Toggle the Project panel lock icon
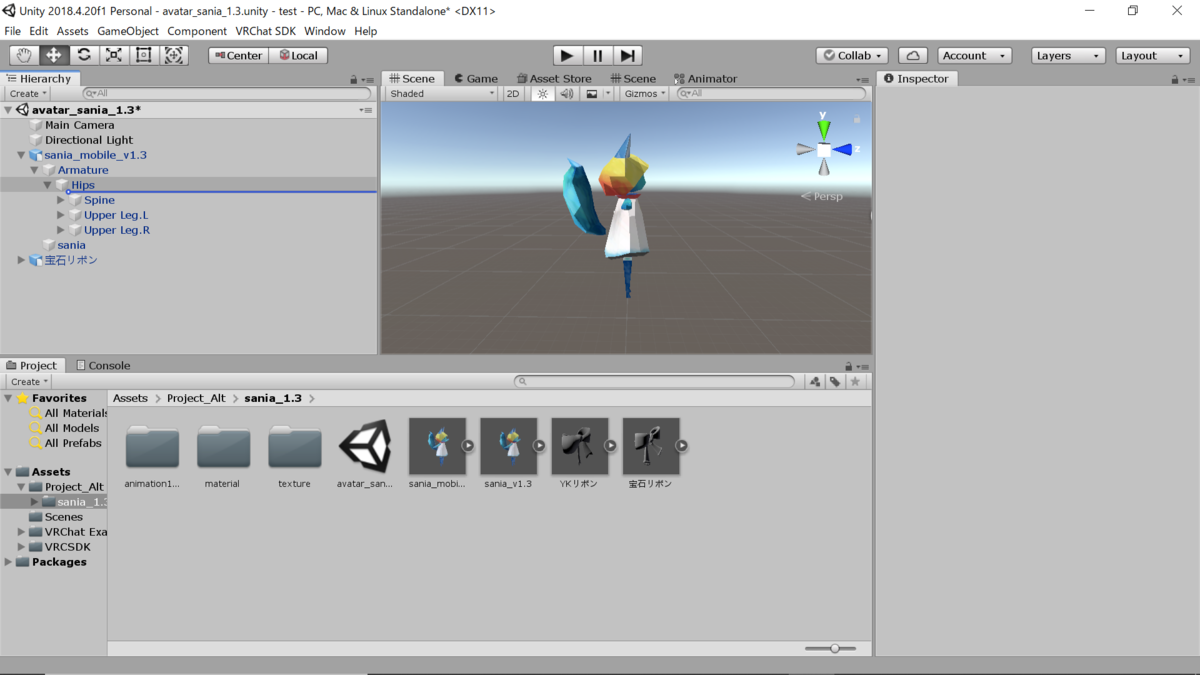Image resolution: width=1200 pixels, height=675 pixels. pyautogui.click(x=849, y=366)
